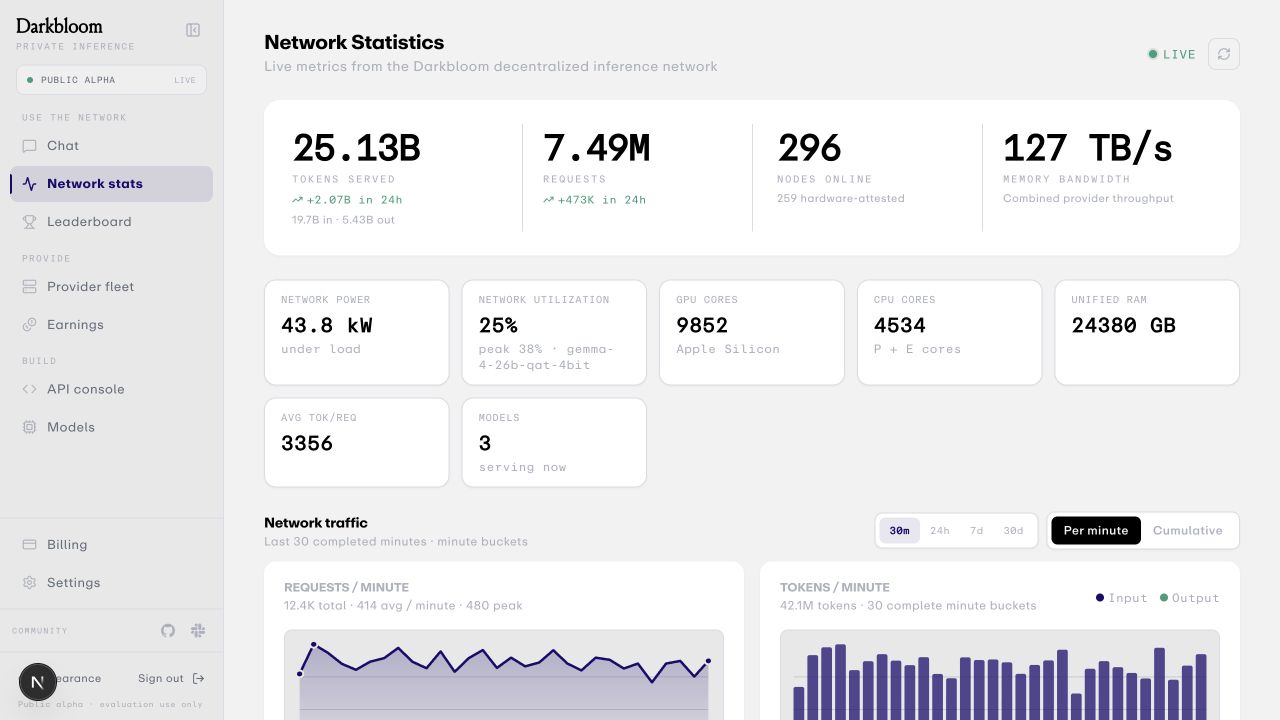Click the 296 nodes online value
1280x720 pixels.
coord(810,149)
